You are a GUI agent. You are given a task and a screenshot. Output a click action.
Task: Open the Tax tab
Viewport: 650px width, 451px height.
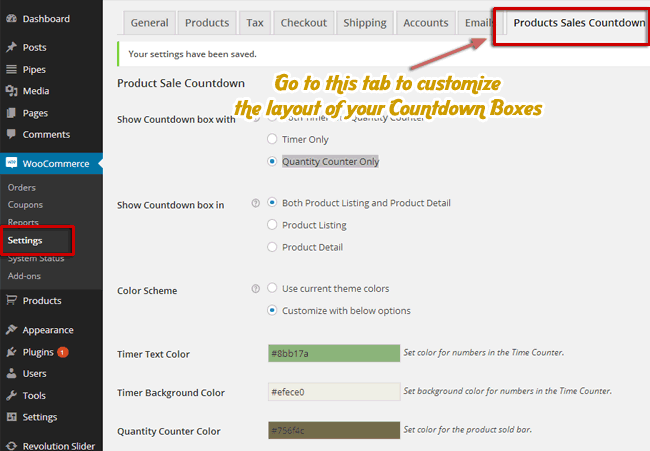pos(255,23)
